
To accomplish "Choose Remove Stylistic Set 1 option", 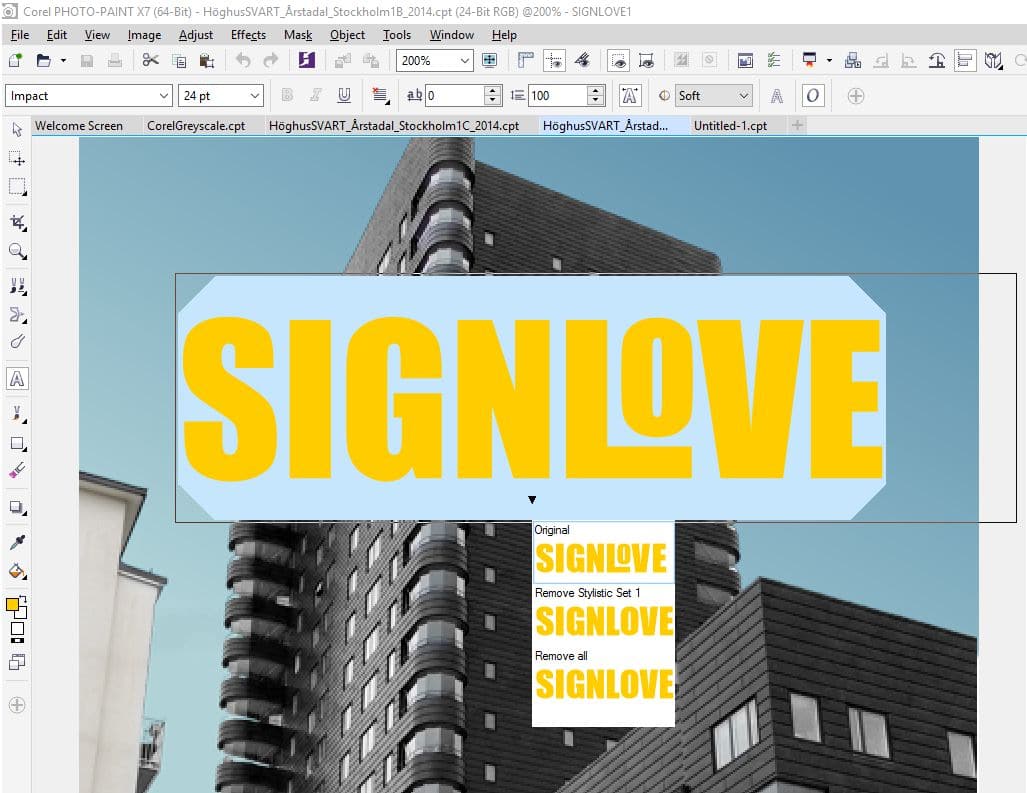I will click(x=603, y=621).
